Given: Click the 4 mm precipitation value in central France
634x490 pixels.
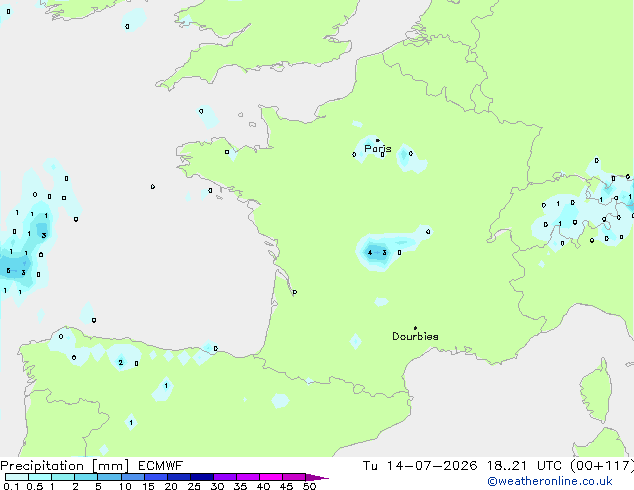Looking at the screenshot, I should coord(370,253).
